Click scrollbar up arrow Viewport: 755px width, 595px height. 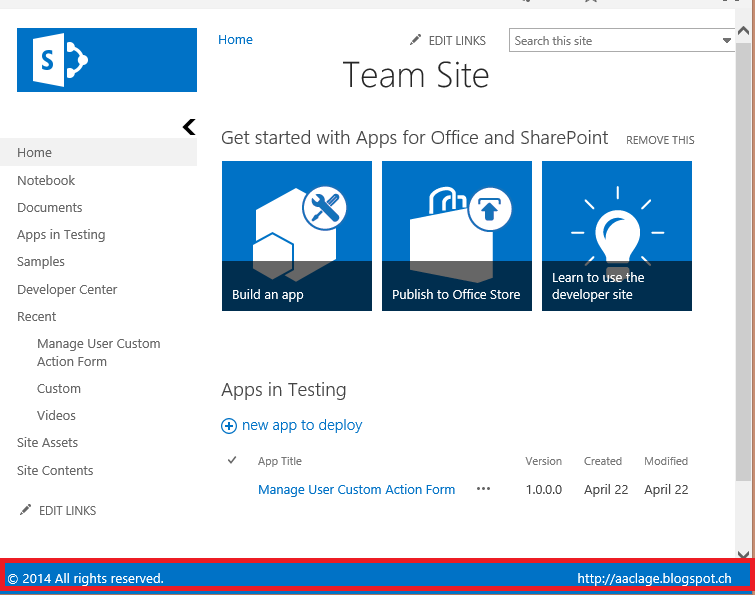click(x=743, y=31)
